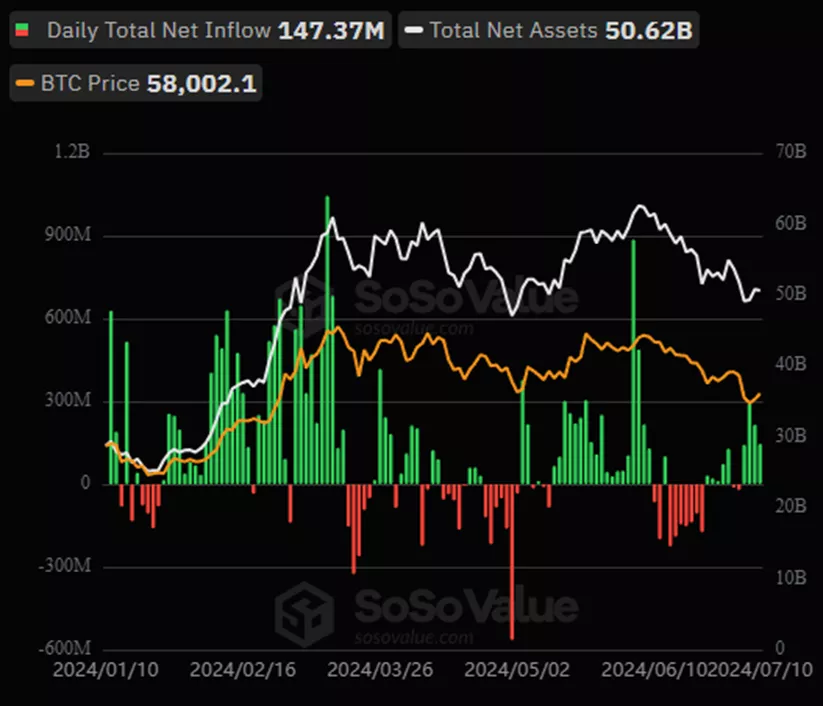The width and height of the screenshot is (823, 706).
Task: Open the lower sosovalue.com watermark link
Action: 414,637
